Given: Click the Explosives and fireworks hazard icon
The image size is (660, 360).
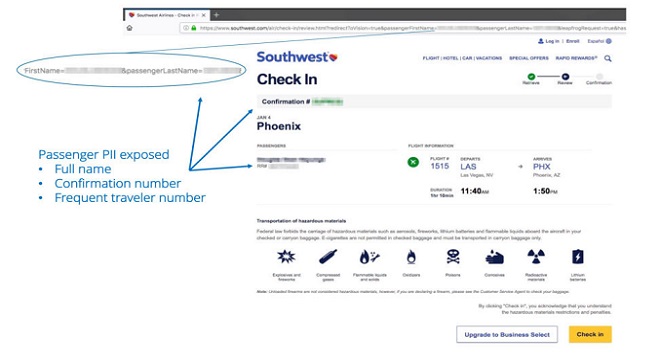Looking at the screenshot, I should (x=287, y=256).
